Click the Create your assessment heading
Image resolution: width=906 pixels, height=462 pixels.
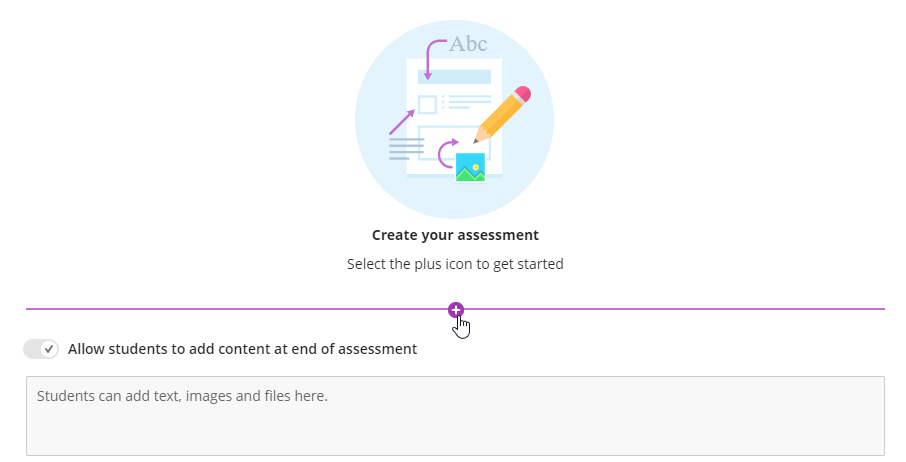pos(455,235)
